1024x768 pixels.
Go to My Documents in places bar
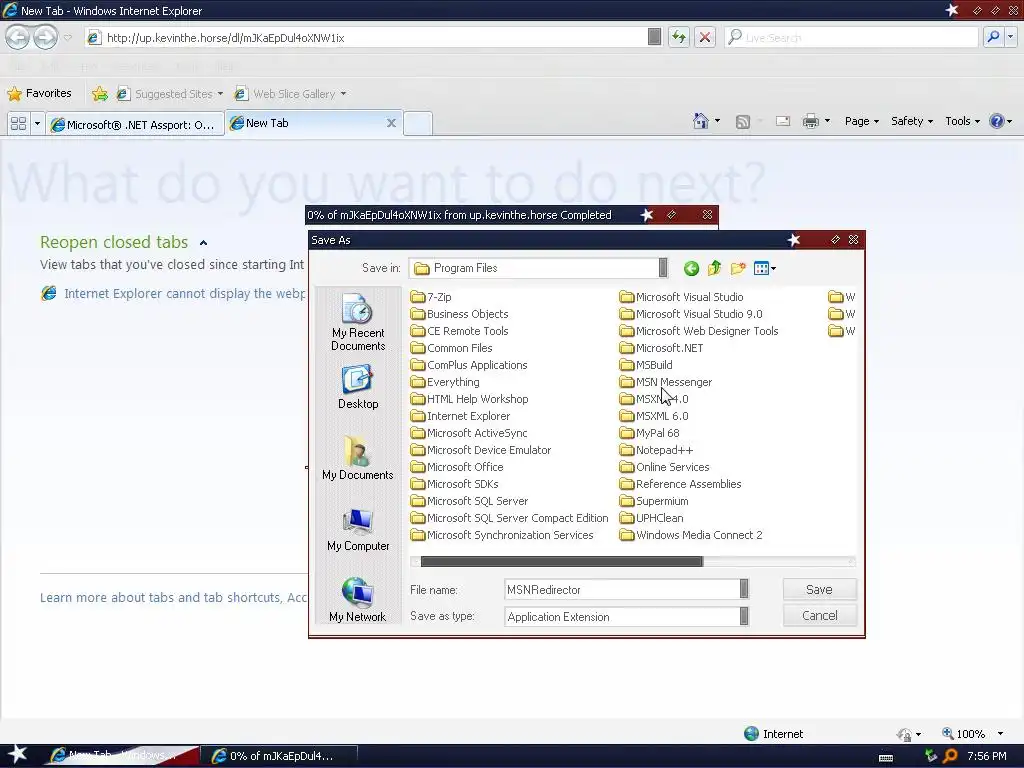[358, 458]
